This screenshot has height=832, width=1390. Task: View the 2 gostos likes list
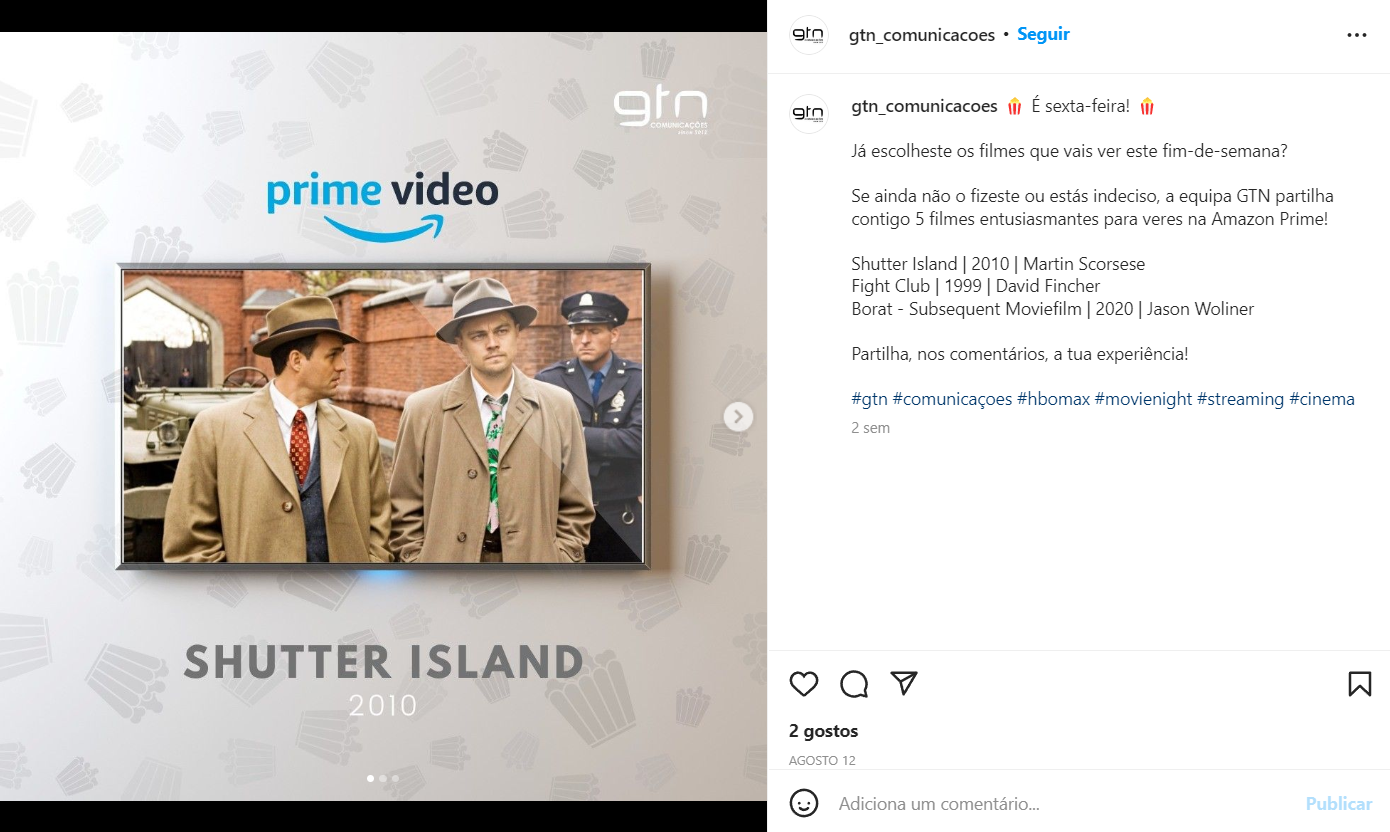pyautogui.click(x=823, y=731)
